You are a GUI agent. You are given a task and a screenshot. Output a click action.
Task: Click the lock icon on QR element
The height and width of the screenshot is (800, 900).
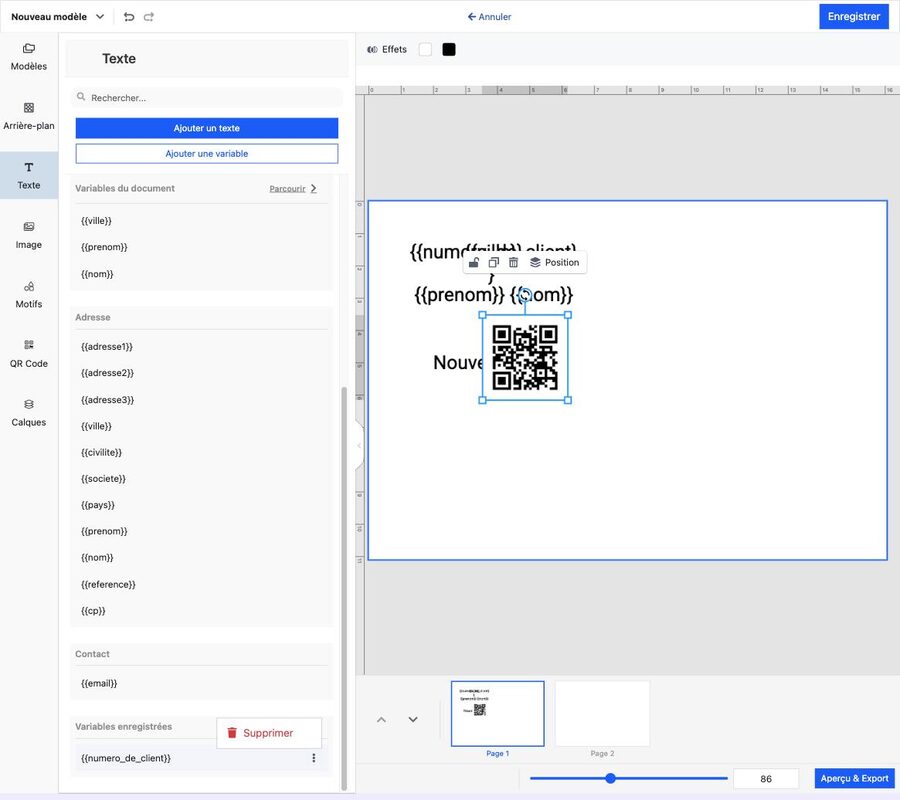tap(474, 262)
